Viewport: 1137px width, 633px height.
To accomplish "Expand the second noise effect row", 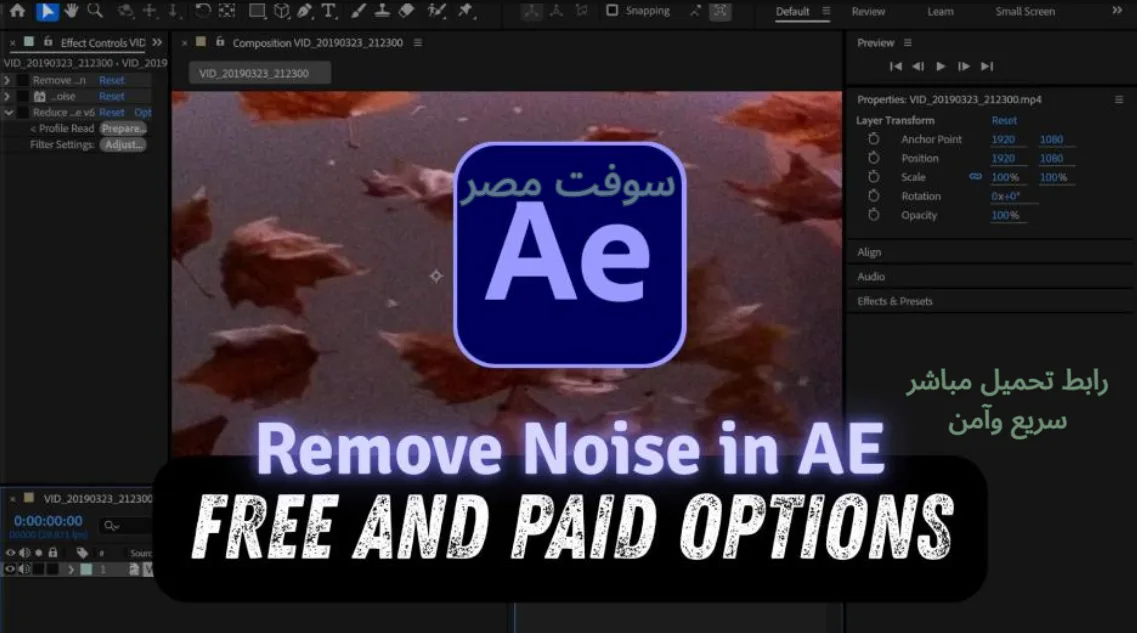I will (7, 96).
